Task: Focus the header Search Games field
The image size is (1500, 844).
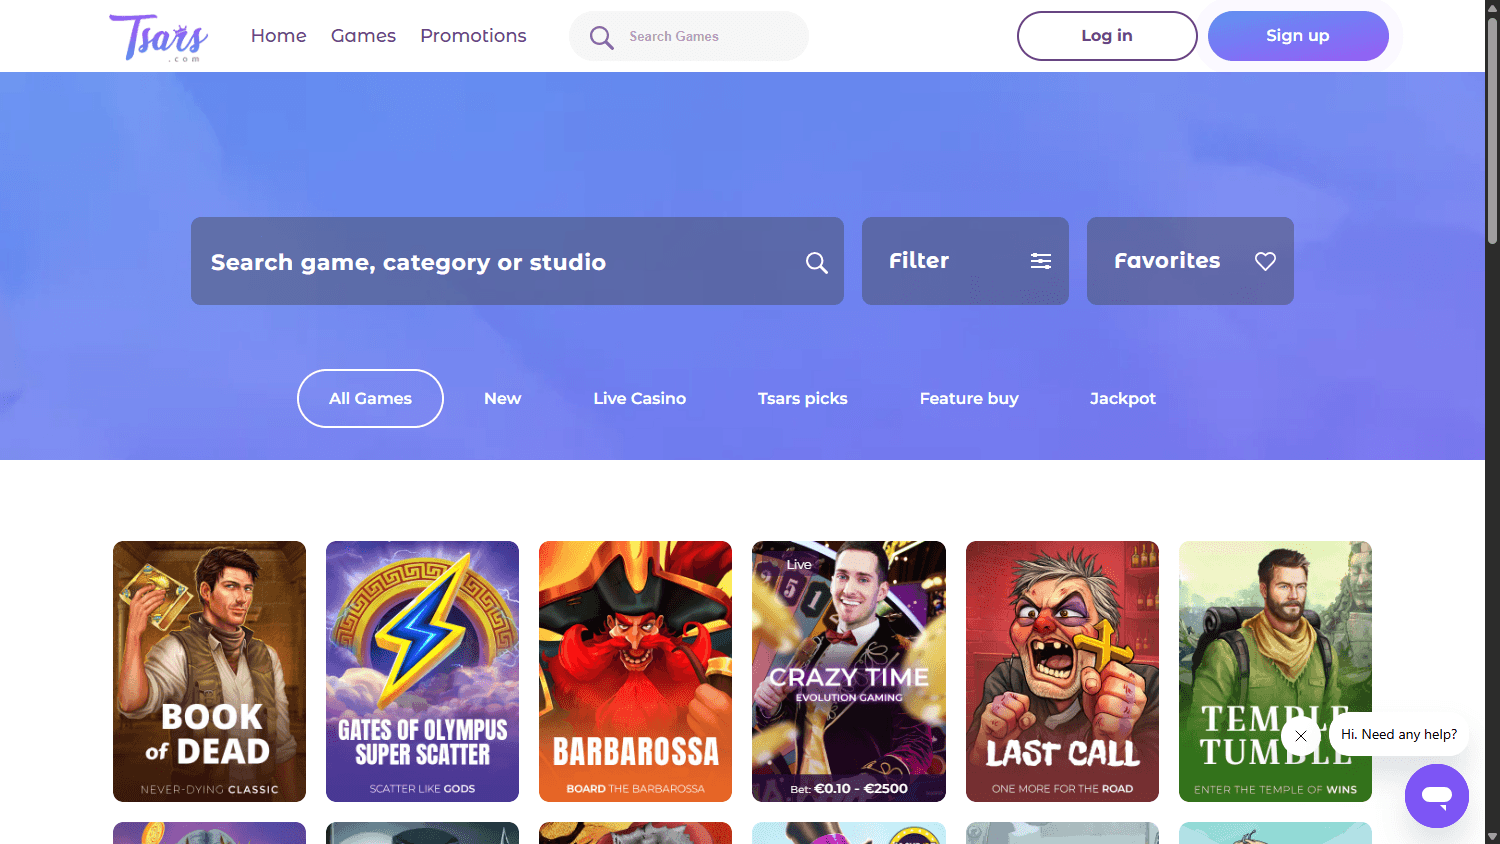Action: [x=689, y=36]
